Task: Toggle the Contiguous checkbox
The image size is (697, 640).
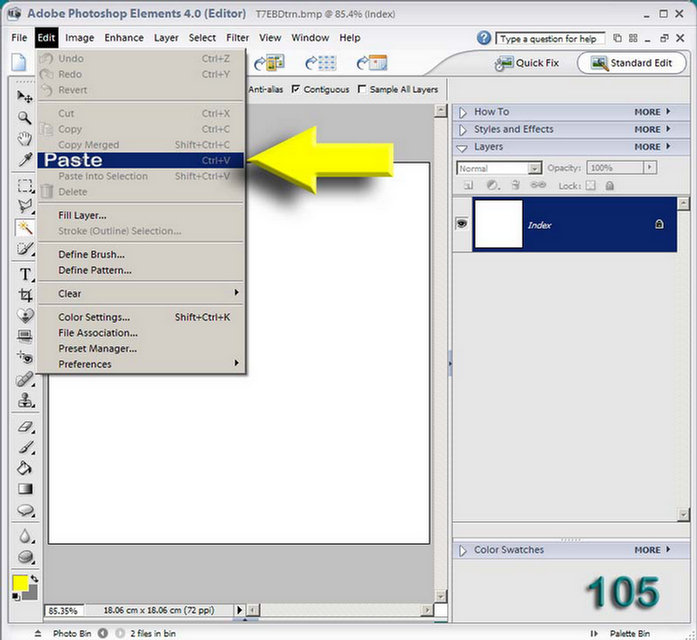Action: (295, 89)
